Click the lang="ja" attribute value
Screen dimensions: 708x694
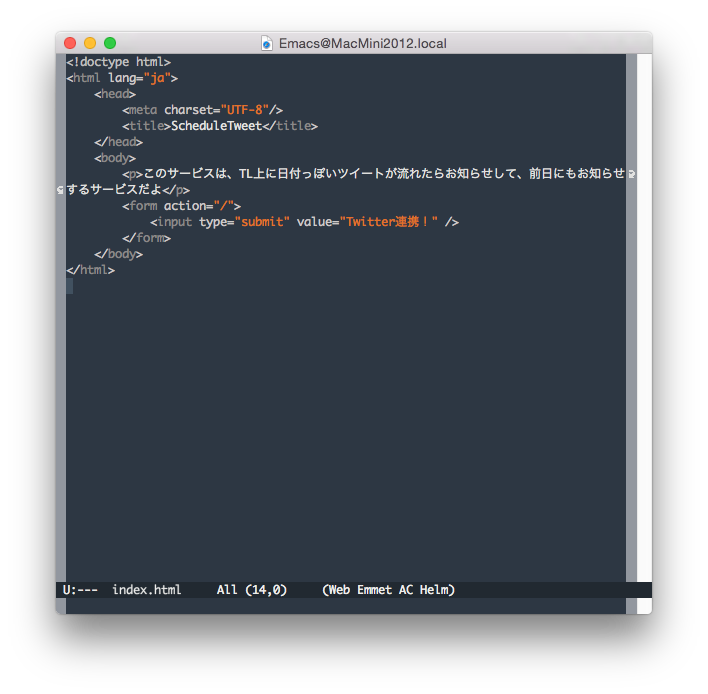[158, 78]
